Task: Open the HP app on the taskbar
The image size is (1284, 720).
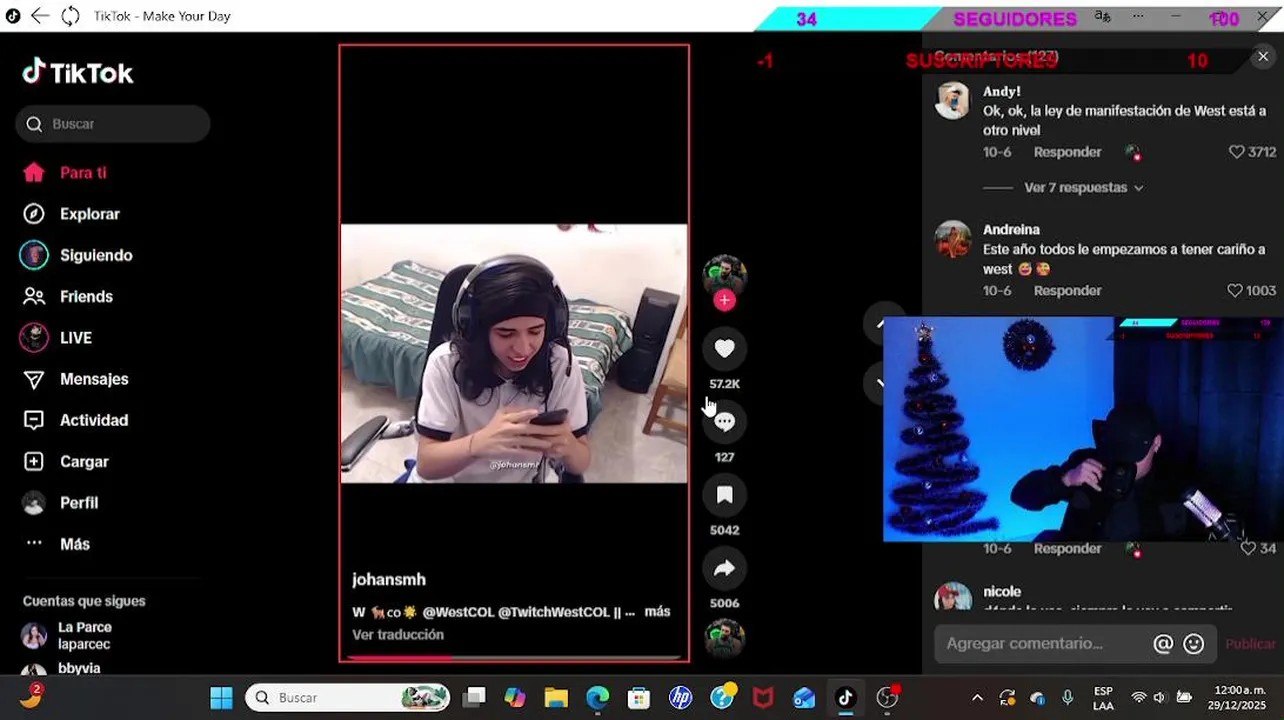Action: pyautogui.click(x=681, y=698)
